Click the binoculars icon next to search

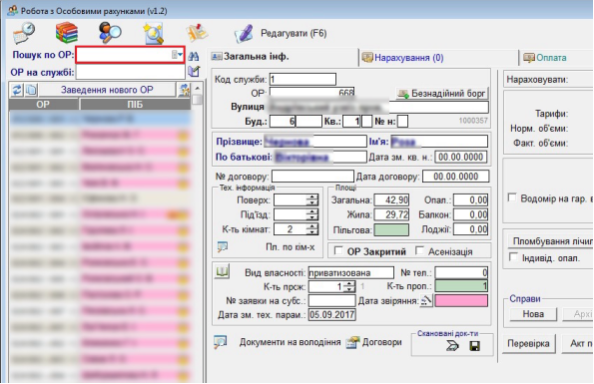point(194,56)
